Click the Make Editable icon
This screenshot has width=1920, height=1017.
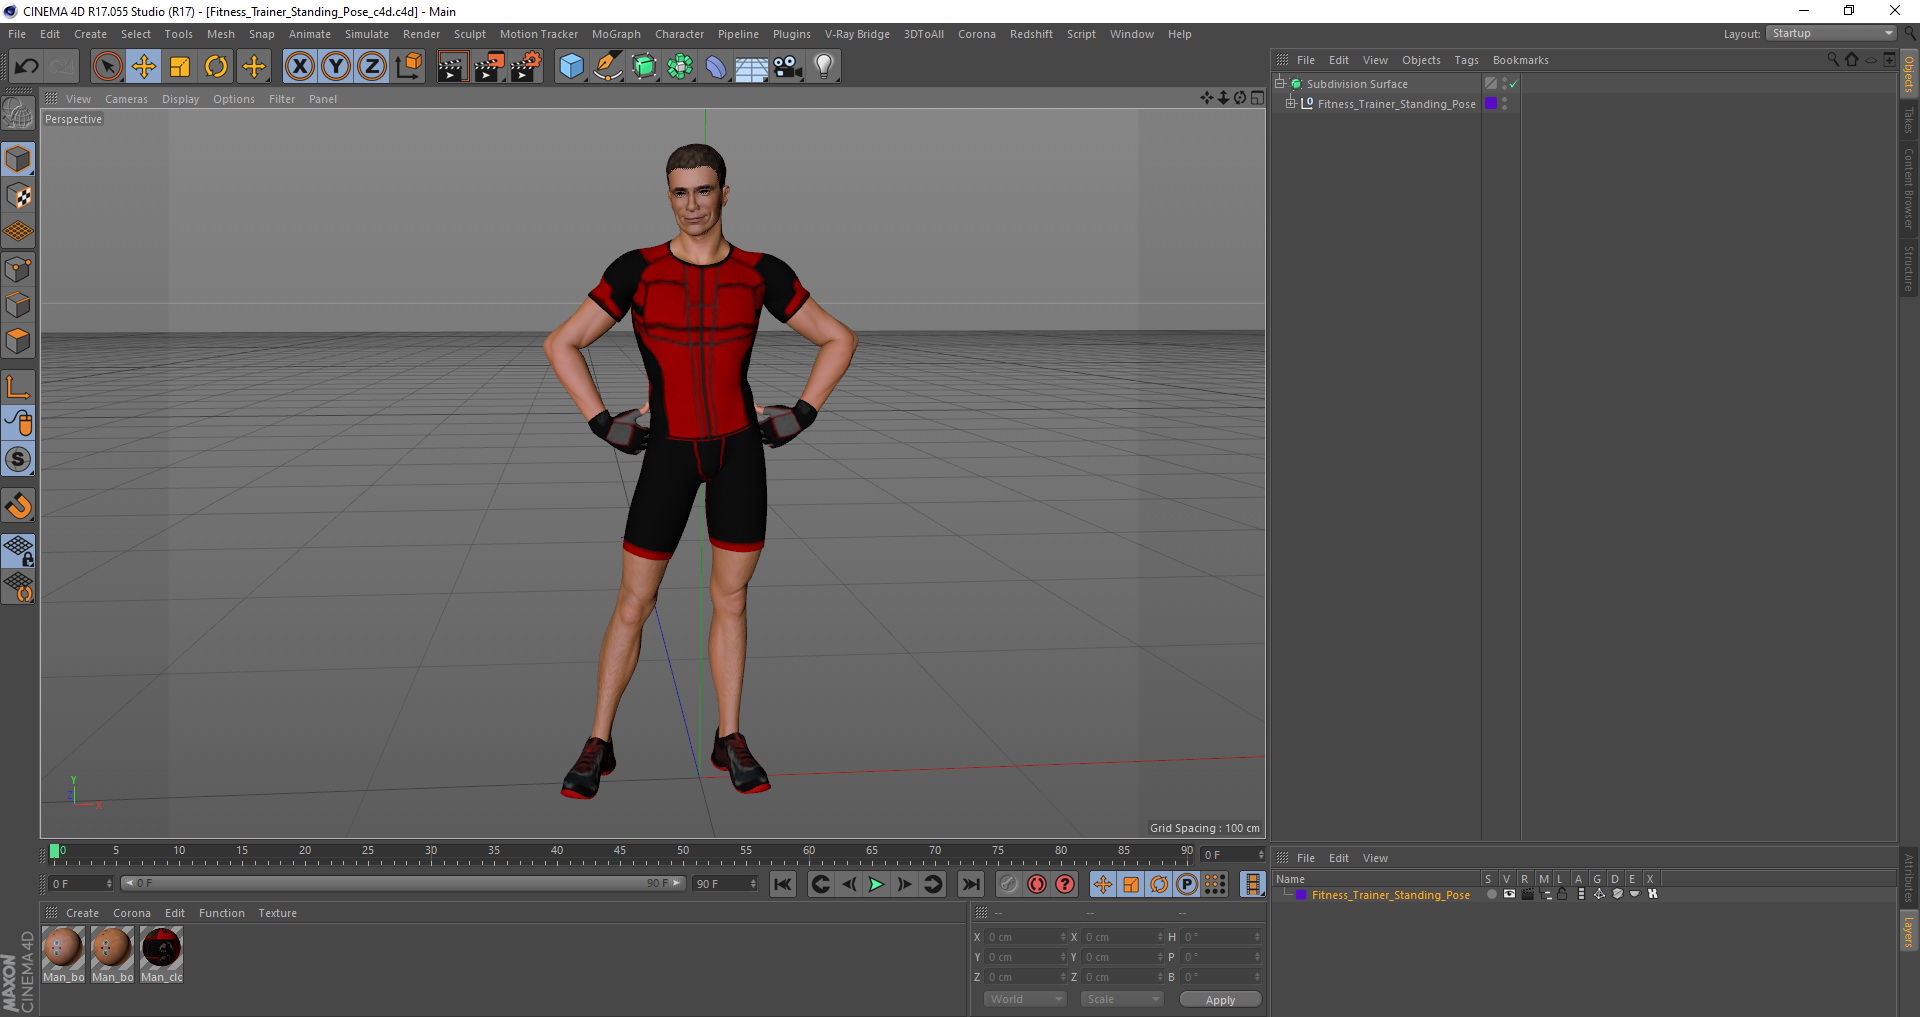pyautogui.click(x=18, y=113)
